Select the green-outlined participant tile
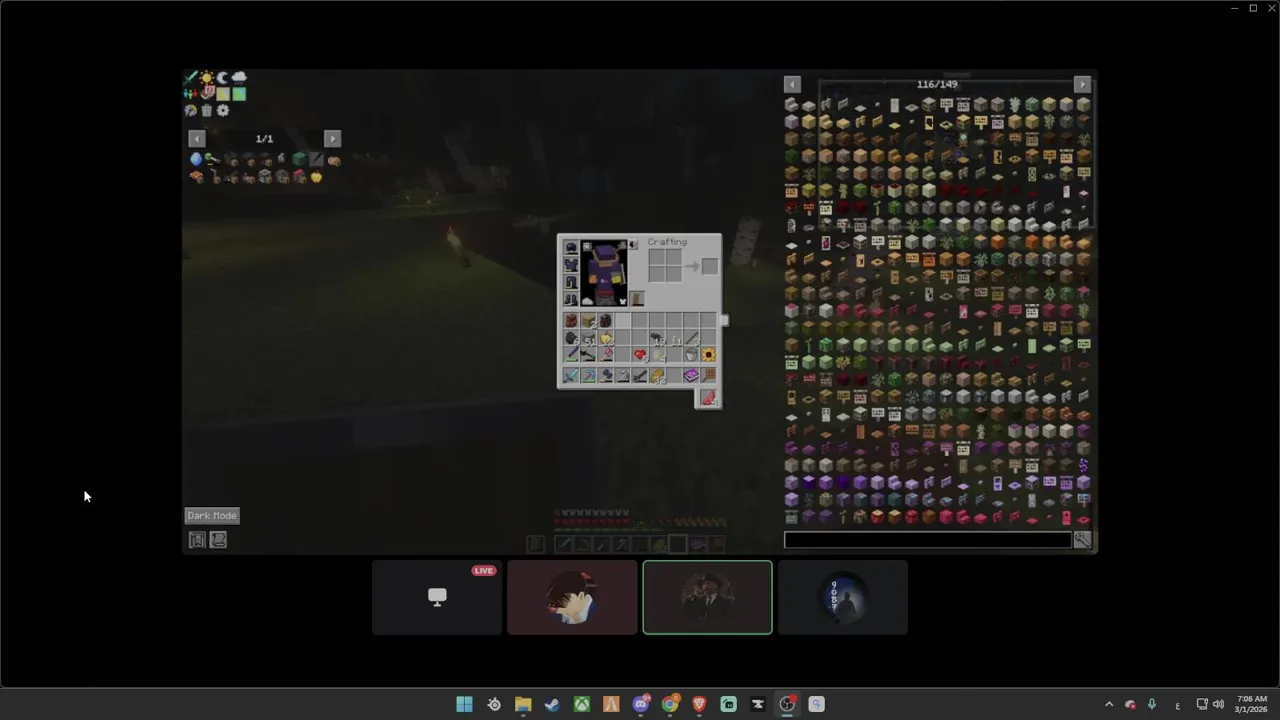Image resolution: width=1280 pixels, height=720 pixels. (x=708, y=597)
